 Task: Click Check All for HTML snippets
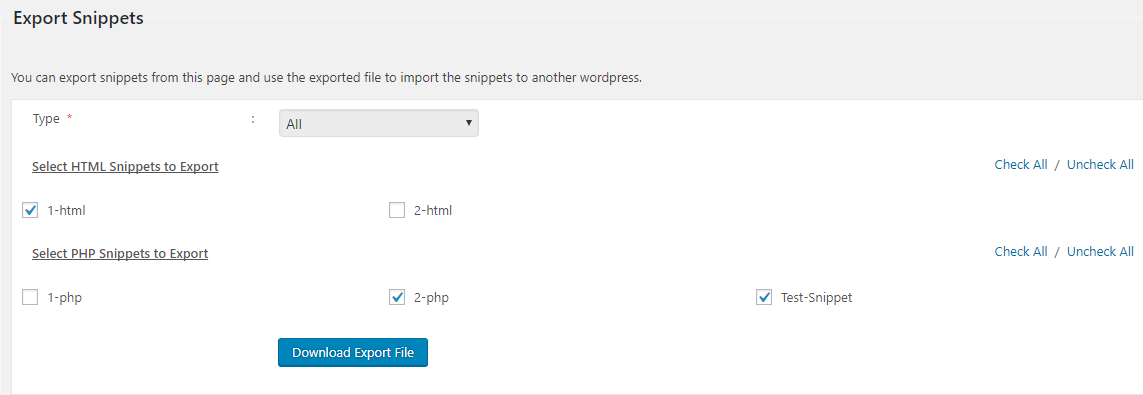coord(1021,165)
